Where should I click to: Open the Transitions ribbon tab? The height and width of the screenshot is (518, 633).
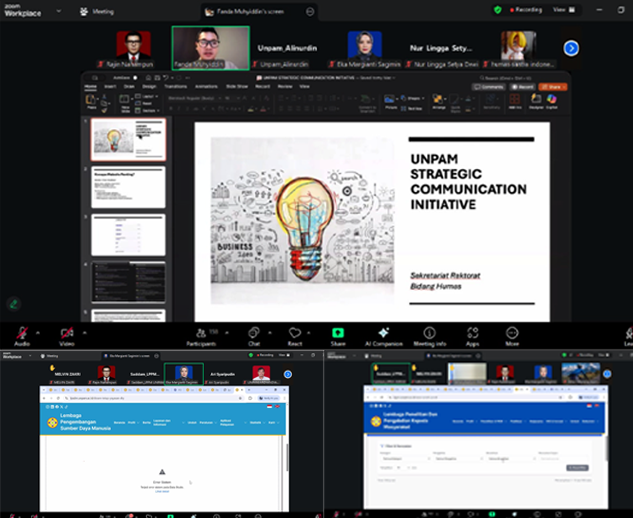[175, 86]
